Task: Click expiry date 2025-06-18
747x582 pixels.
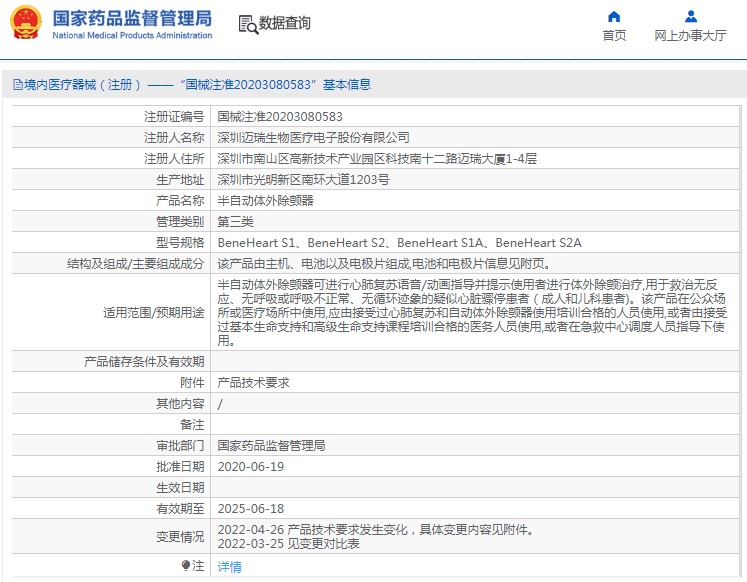Action: 251,509
